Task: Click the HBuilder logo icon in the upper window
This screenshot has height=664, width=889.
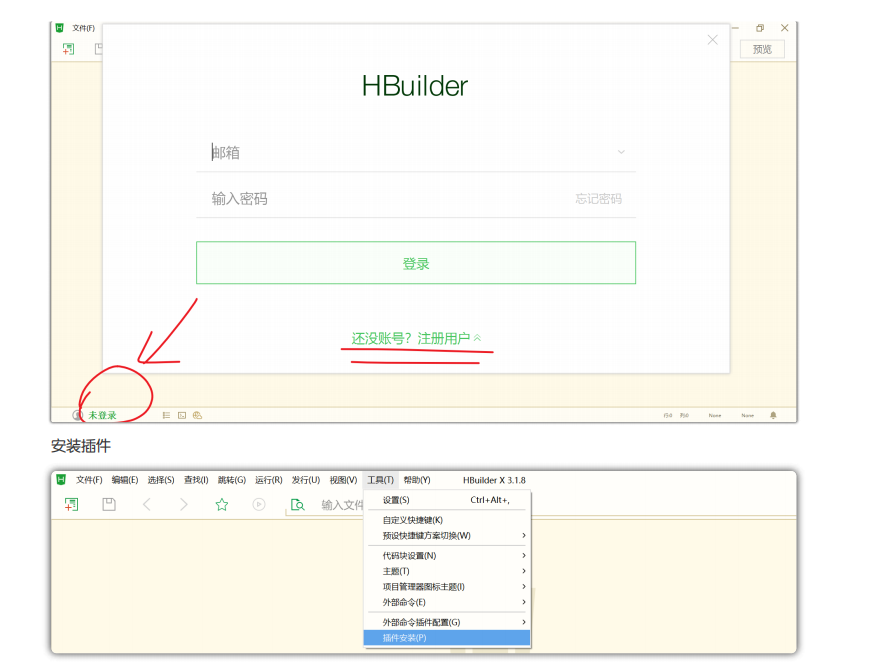Action: click(60, 27)
